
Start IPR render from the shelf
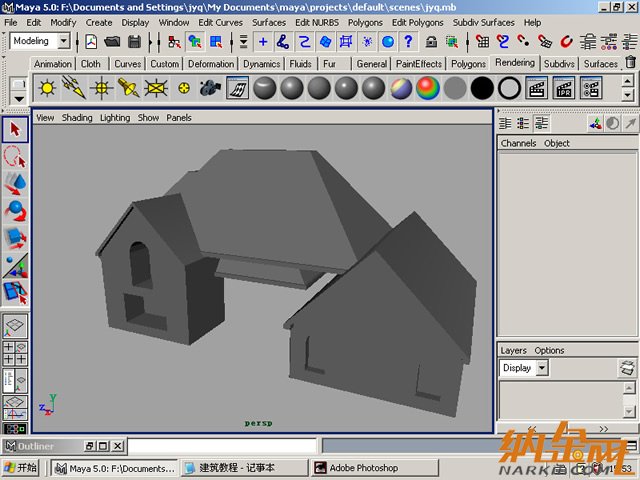coord(564,88)
